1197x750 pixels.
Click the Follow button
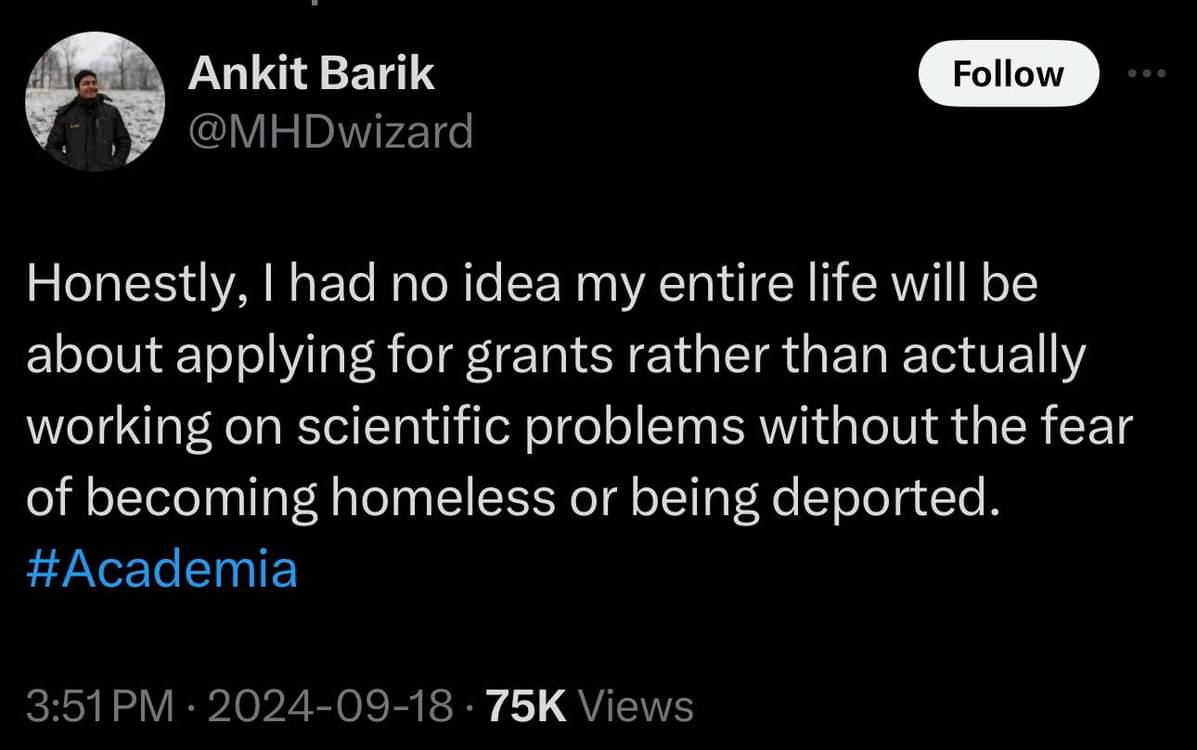coord(1007,74)
